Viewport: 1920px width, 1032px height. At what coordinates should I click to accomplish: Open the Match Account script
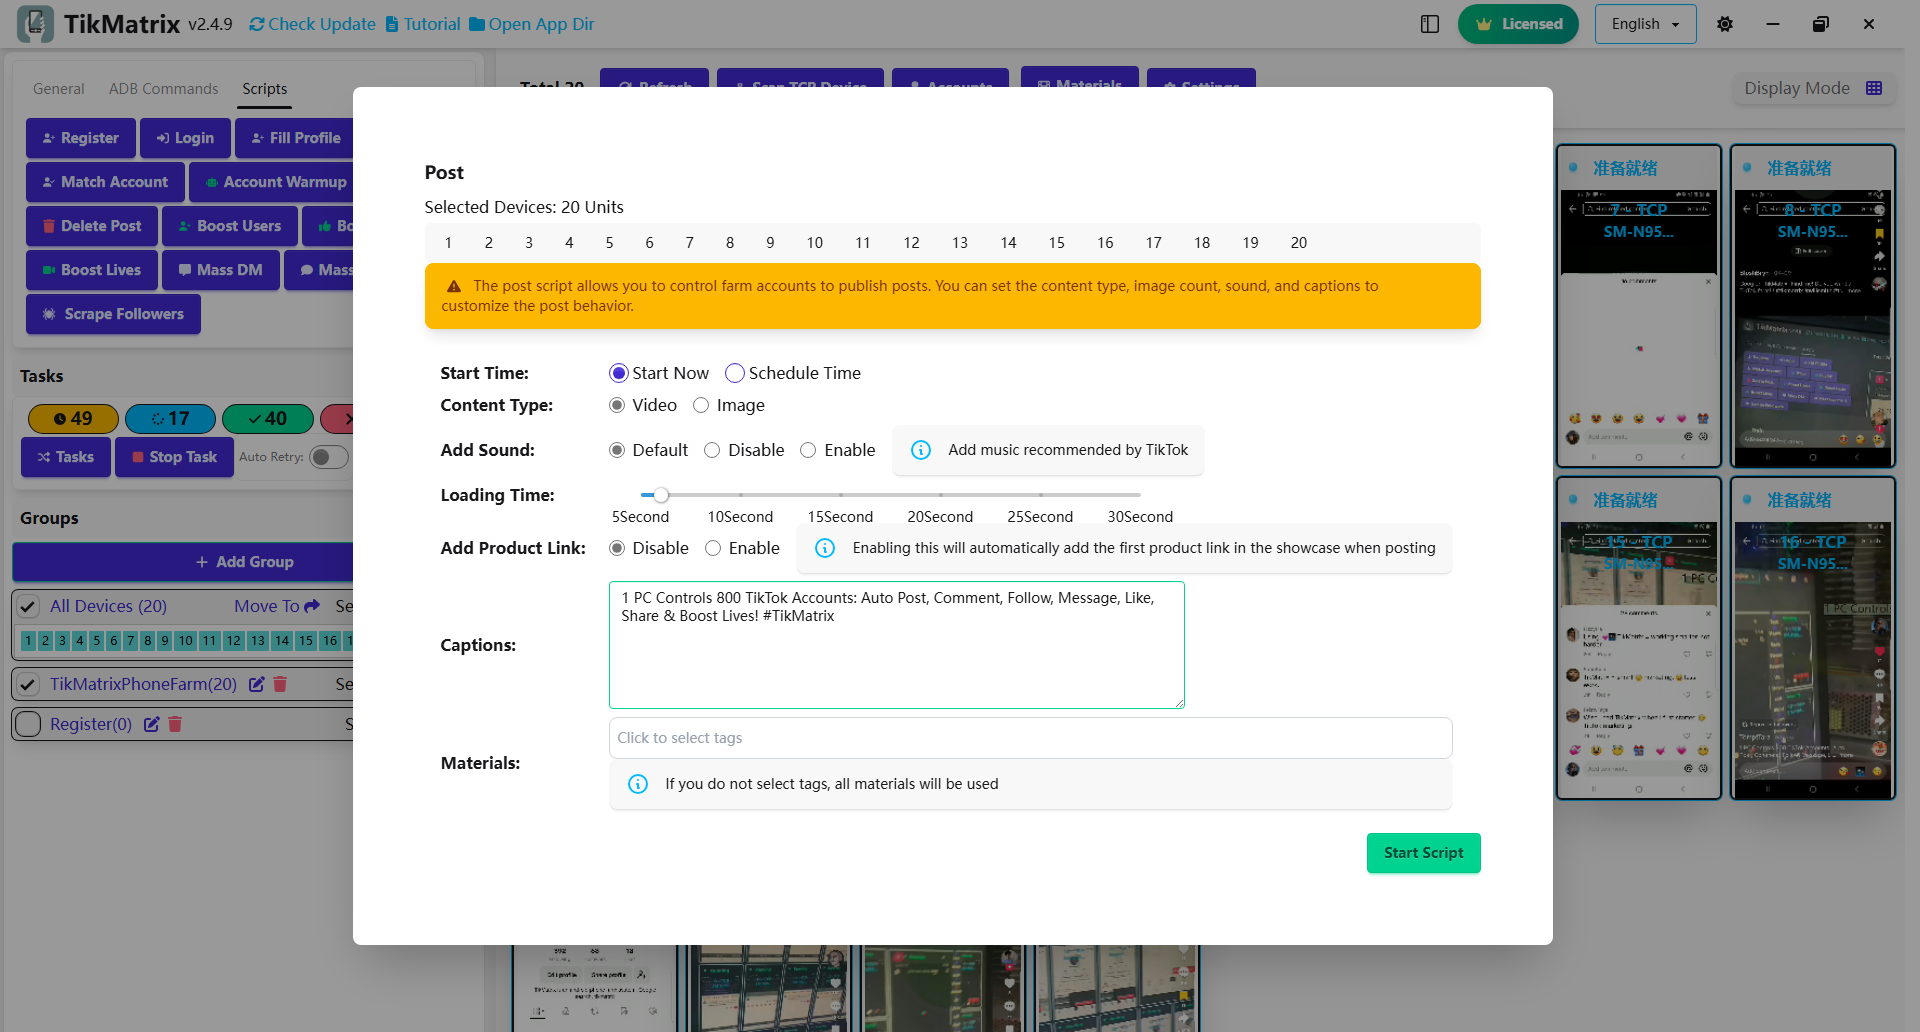tap(105, 182)
